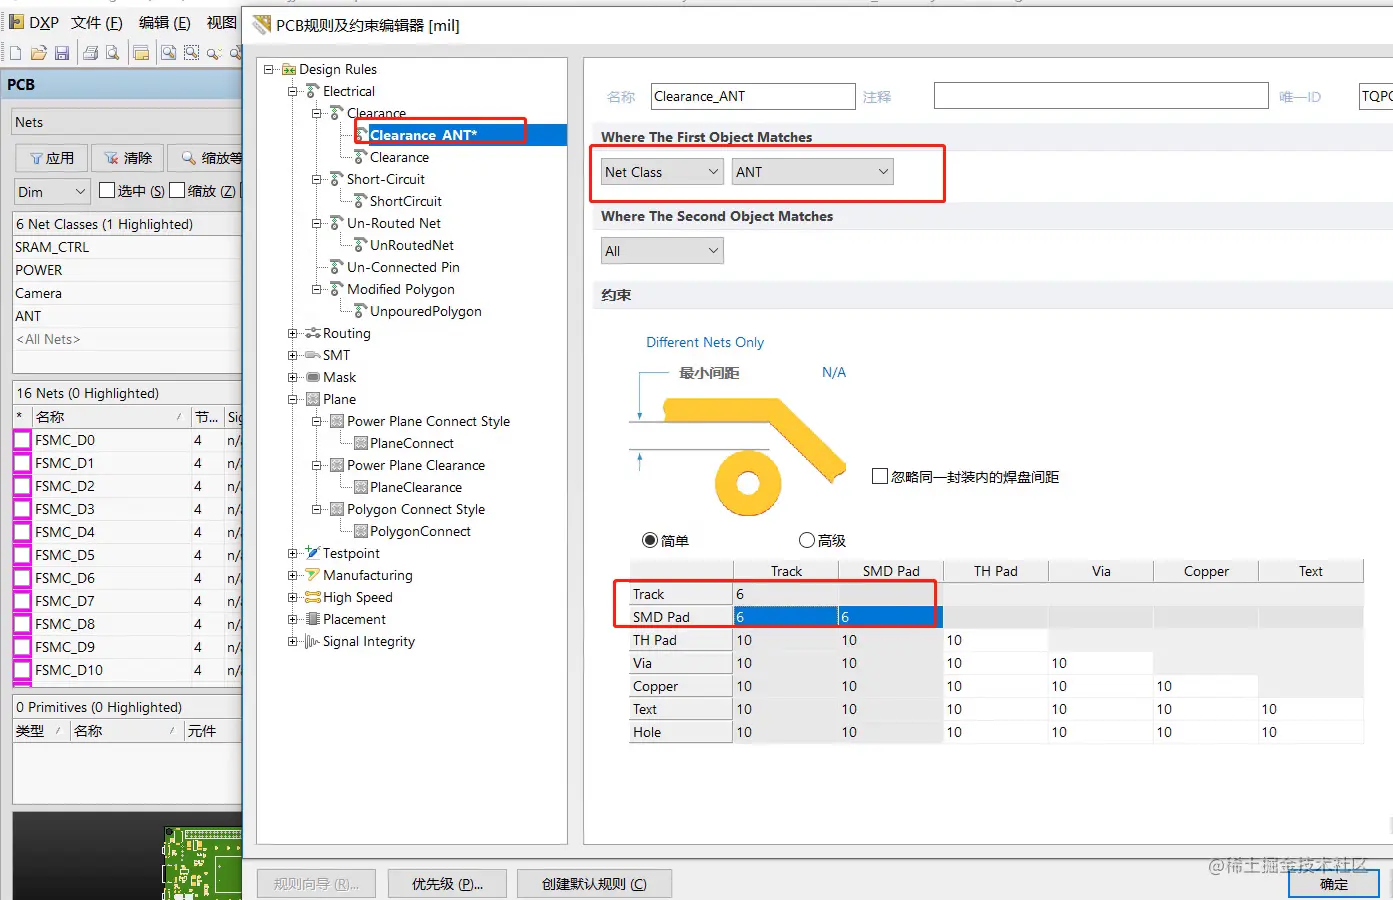Viewport: 1393px width, 900px height.
Task: Click the Placement category icon
Action: tap(313, 619)
